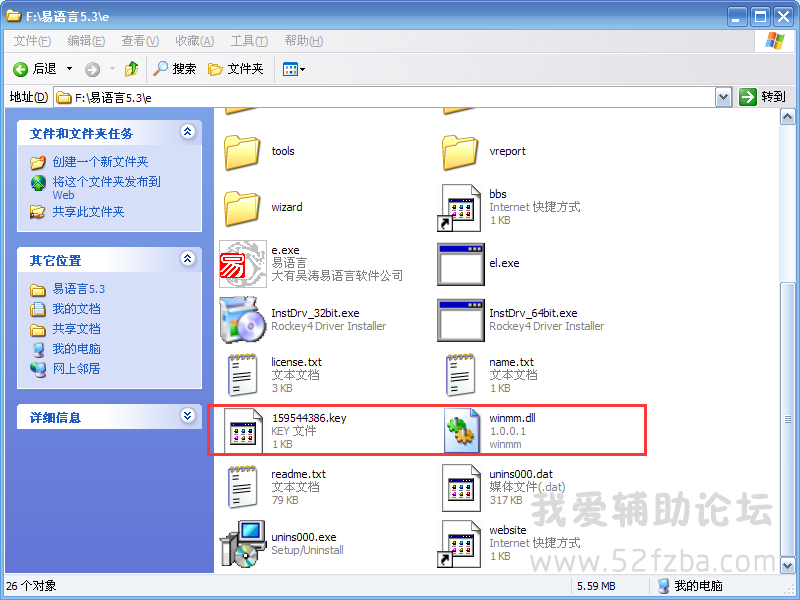
Task: Open the 收藏(A) menu
Action: point(194,41)
